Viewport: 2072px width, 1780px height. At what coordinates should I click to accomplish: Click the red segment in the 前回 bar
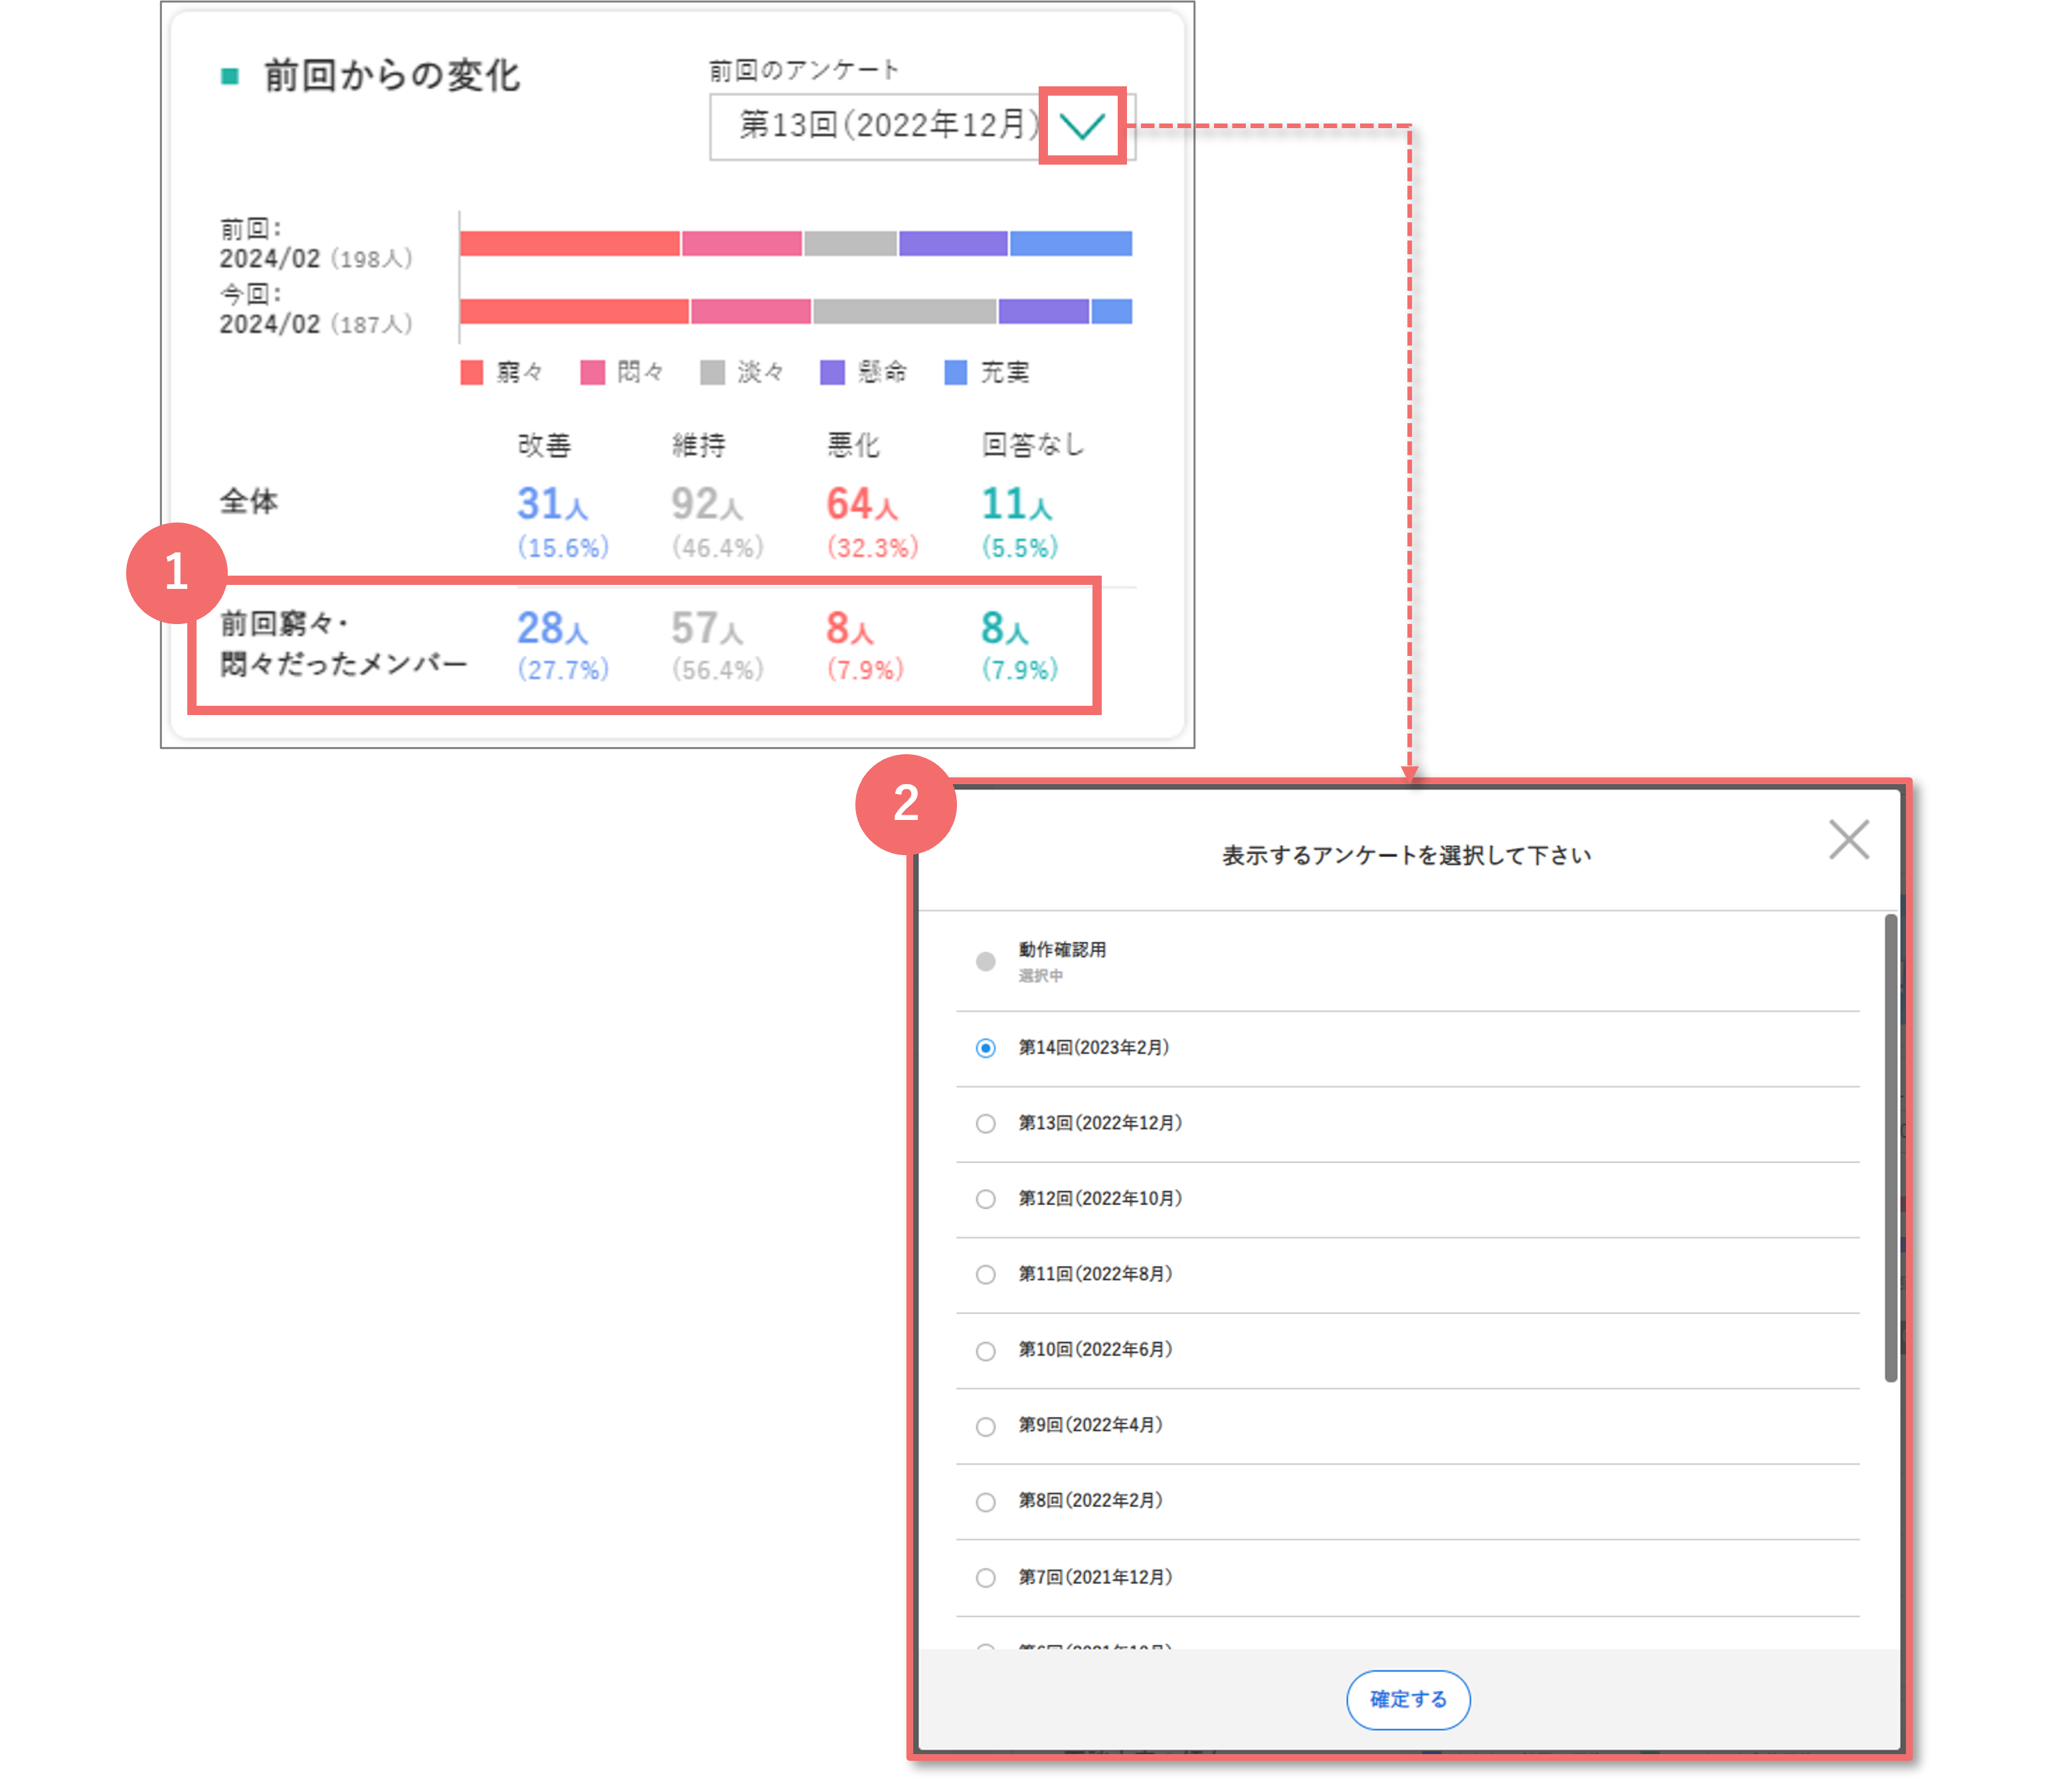tap(570, 243)
